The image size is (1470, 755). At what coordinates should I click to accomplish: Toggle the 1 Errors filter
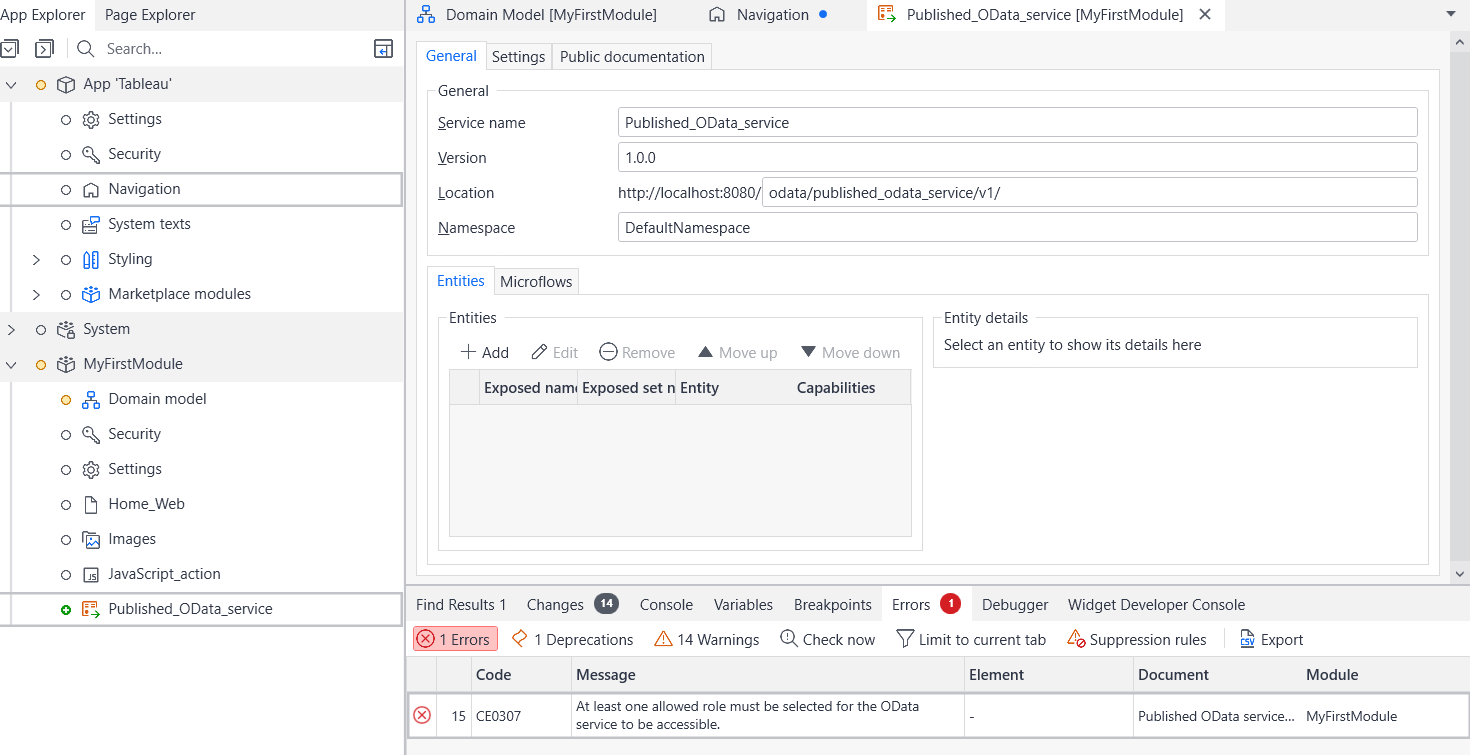[455, 639]
